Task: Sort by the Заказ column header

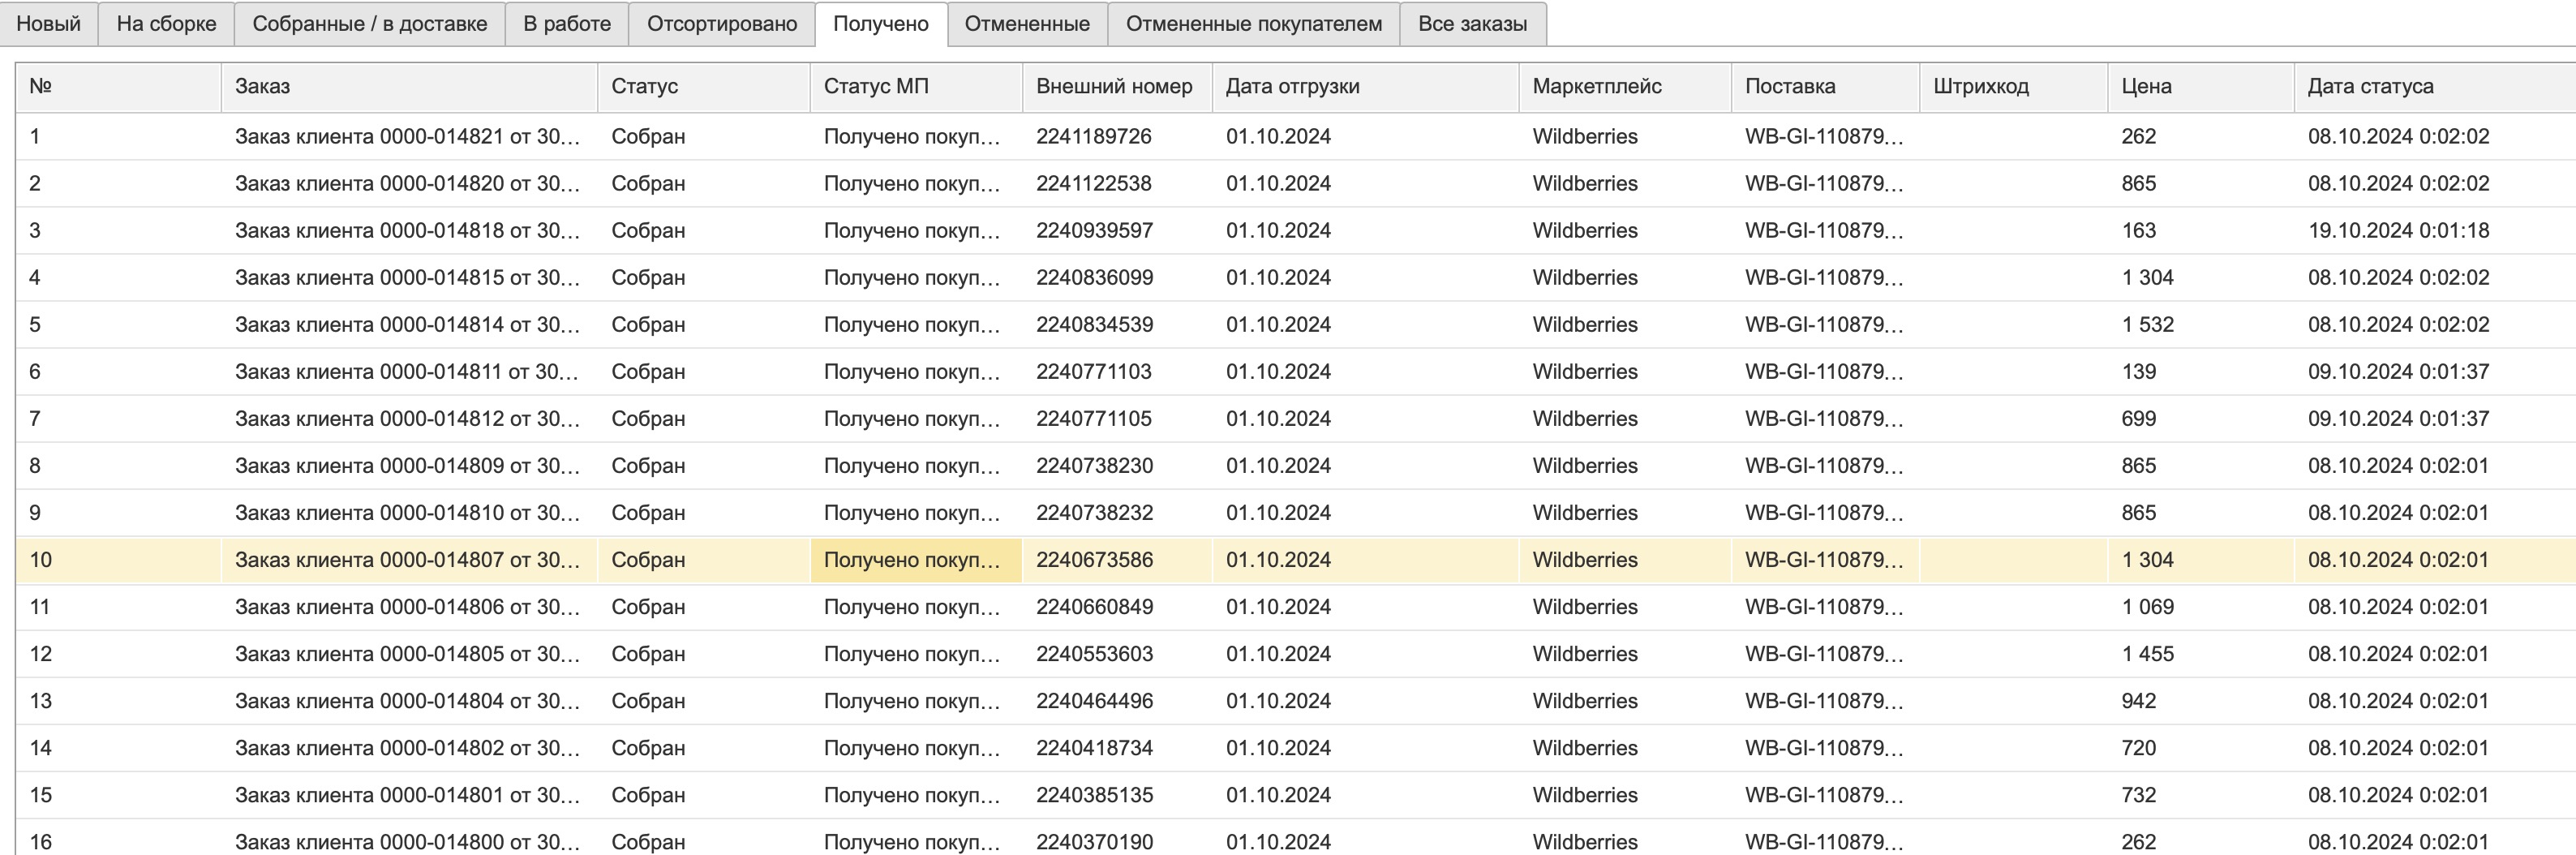Action: pyautogui.click(x=409, y=87)
